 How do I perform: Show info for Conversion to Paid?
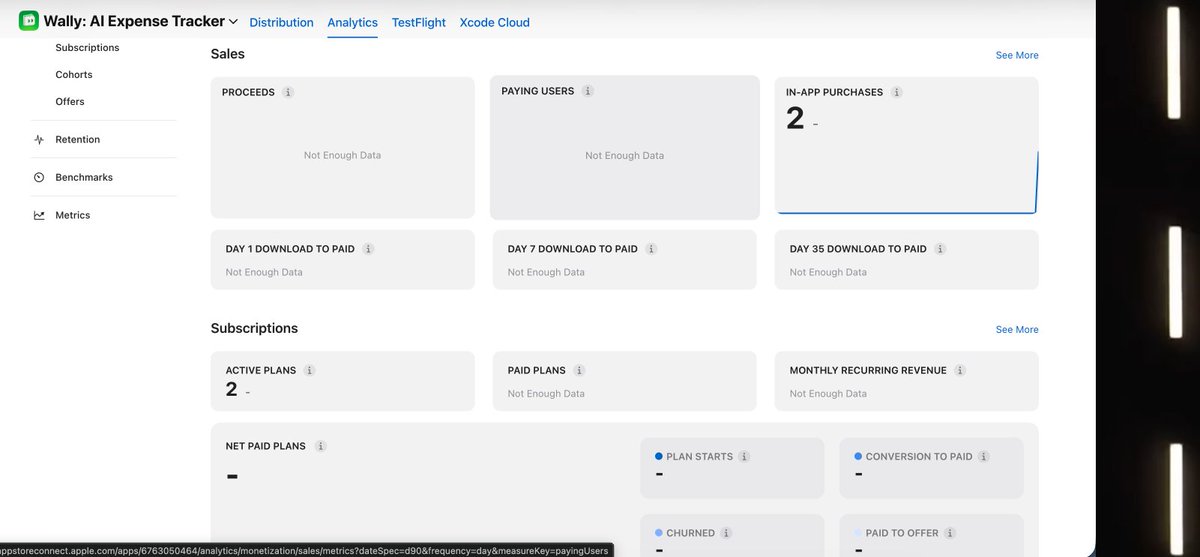click(x=985, y=456)
